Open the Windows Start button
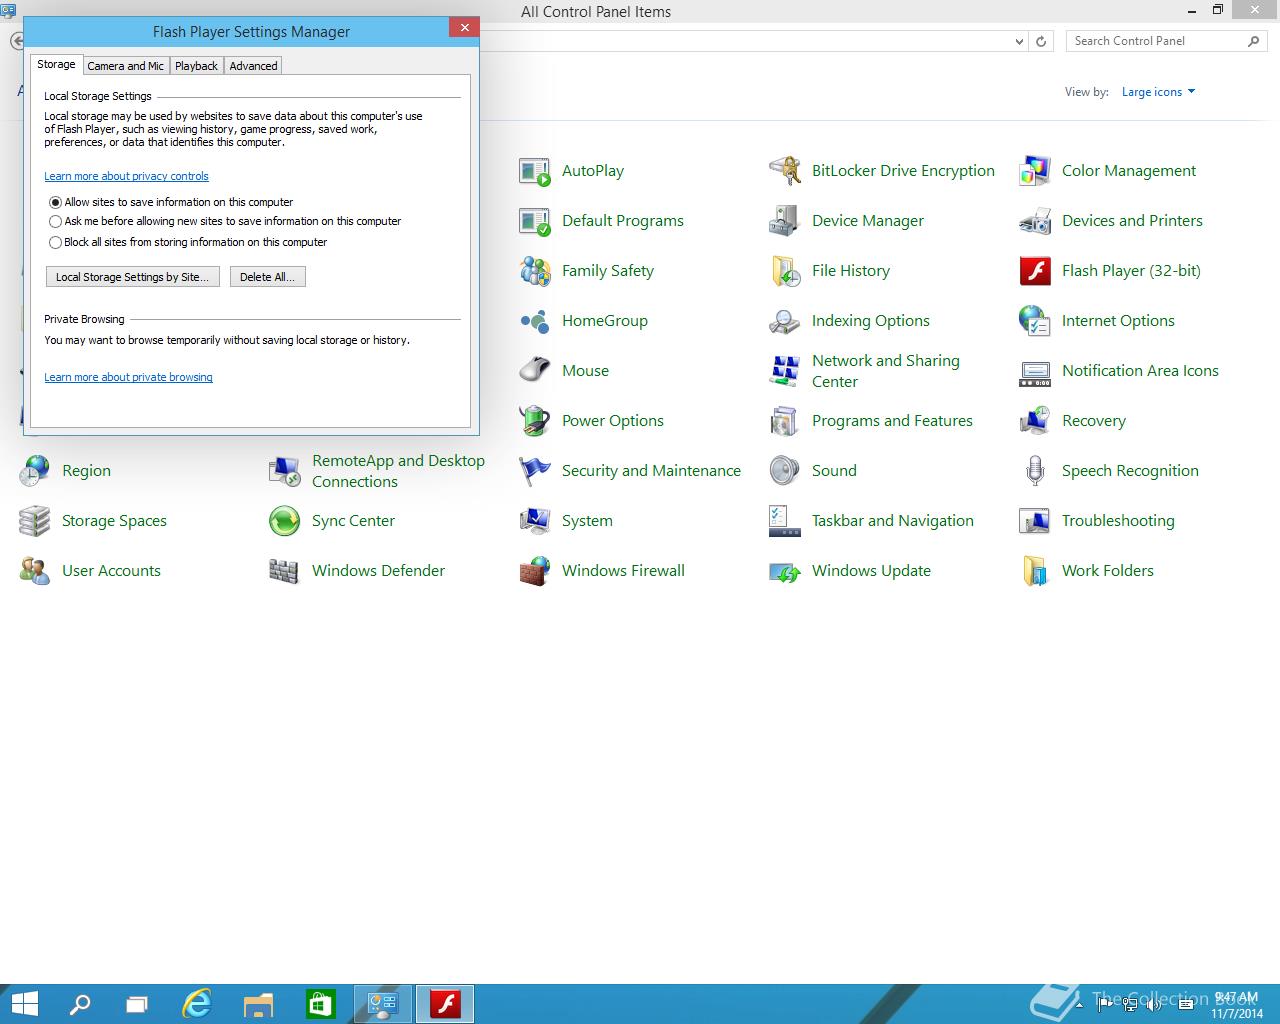Viewport: 1280px width, 1024px height. click(24, 1003)
